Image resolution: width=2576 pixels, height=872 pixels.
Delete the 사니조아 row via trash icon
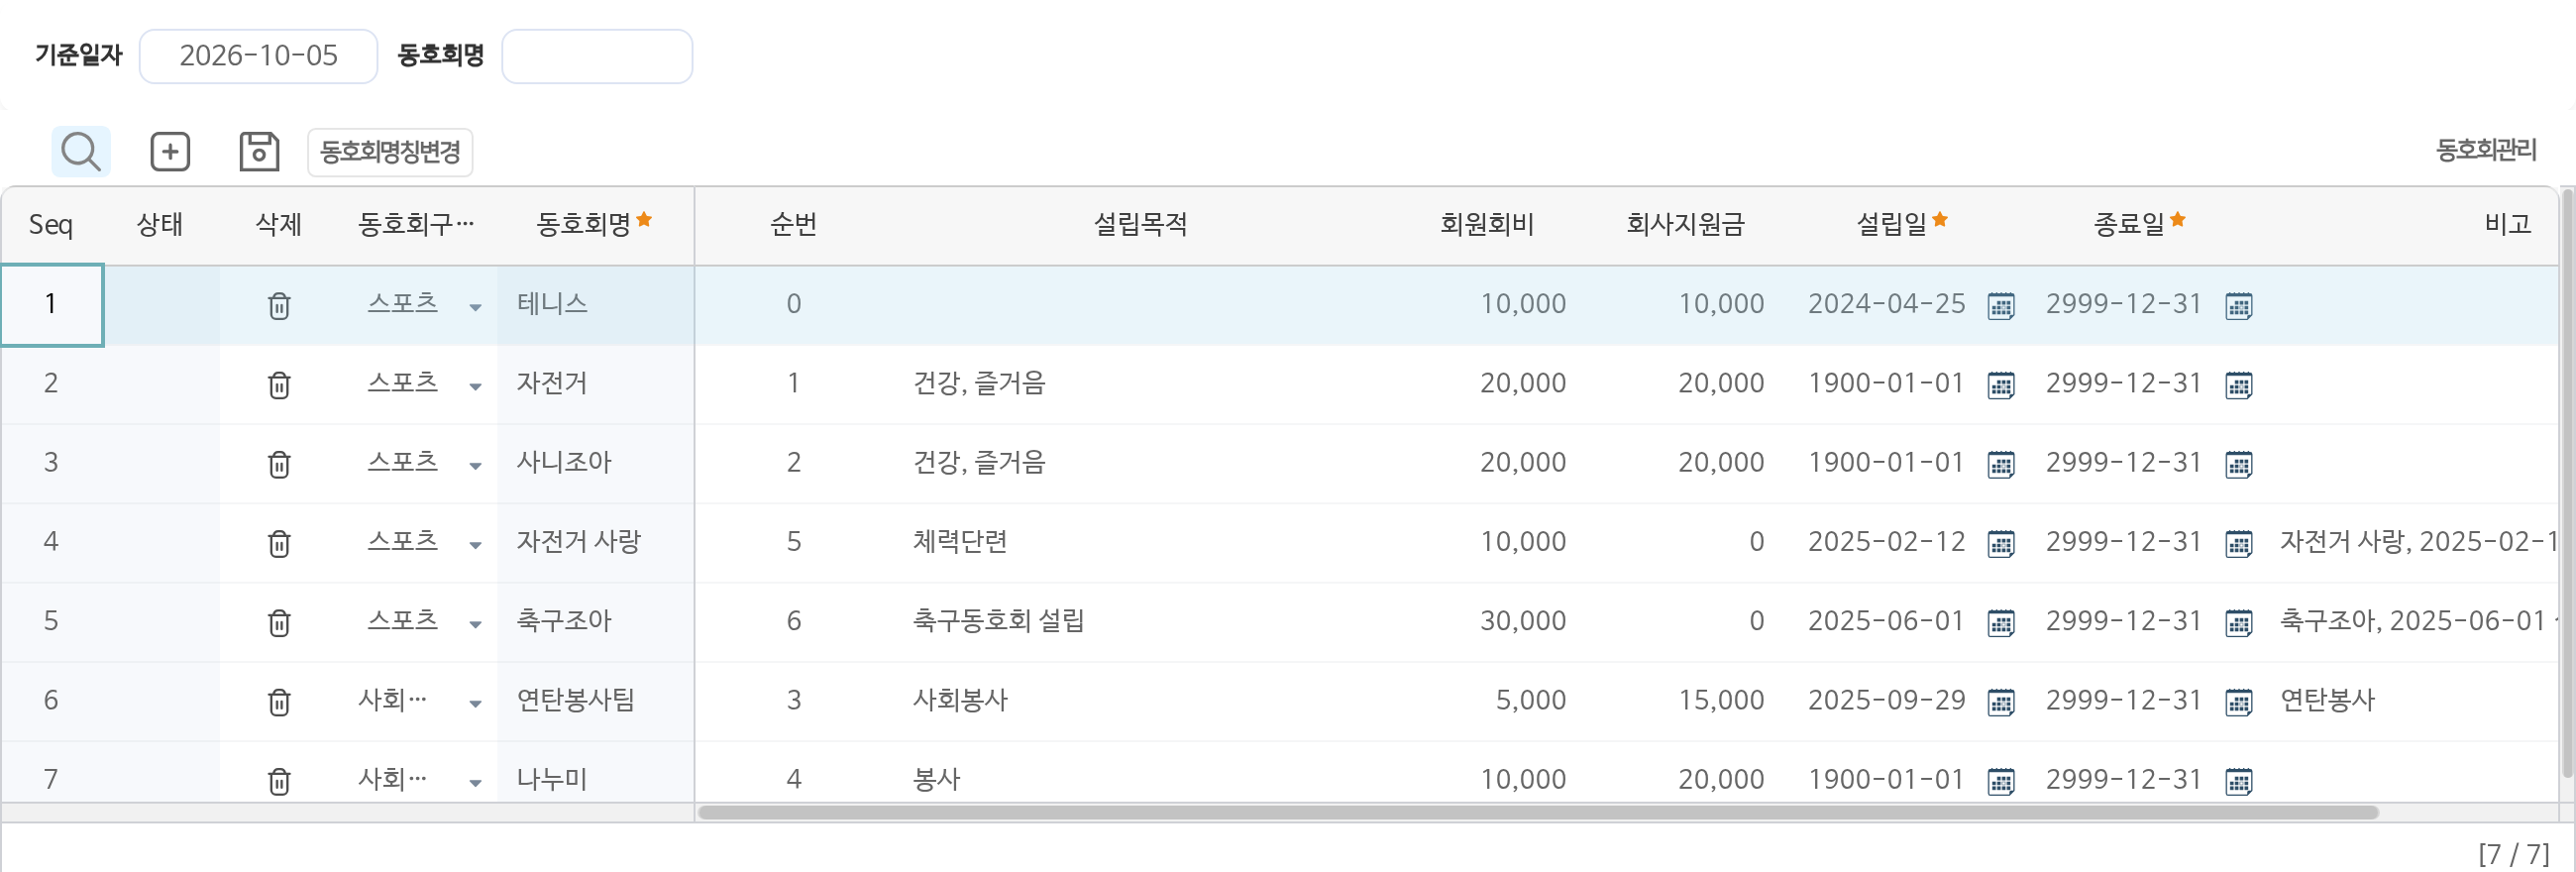point(279,464)
